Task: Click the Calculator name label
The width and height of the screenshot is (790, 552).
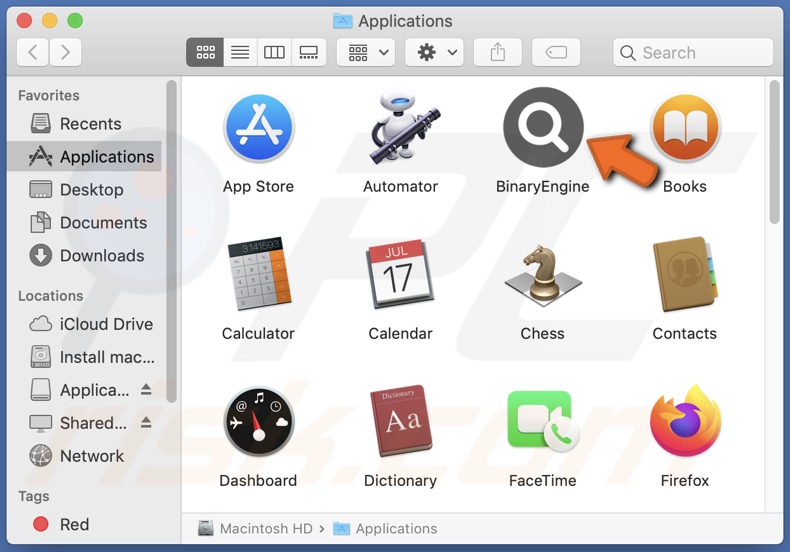Action: pos(258,333)
